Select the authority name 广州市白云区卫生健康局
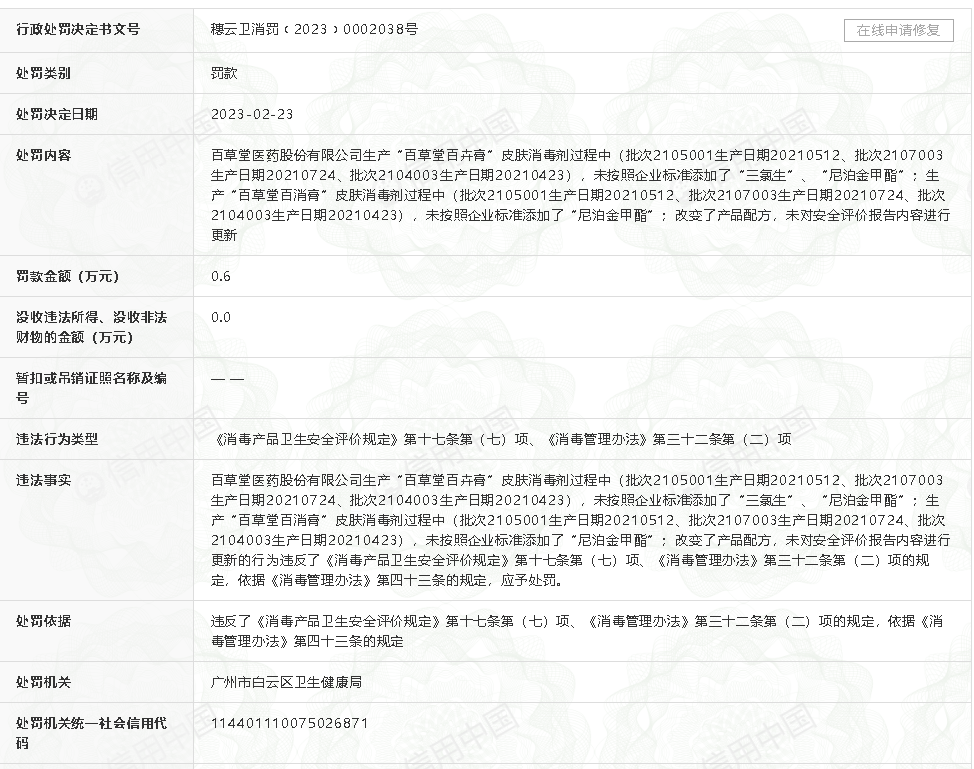974x769 pixels. click(x=286, y=682)
